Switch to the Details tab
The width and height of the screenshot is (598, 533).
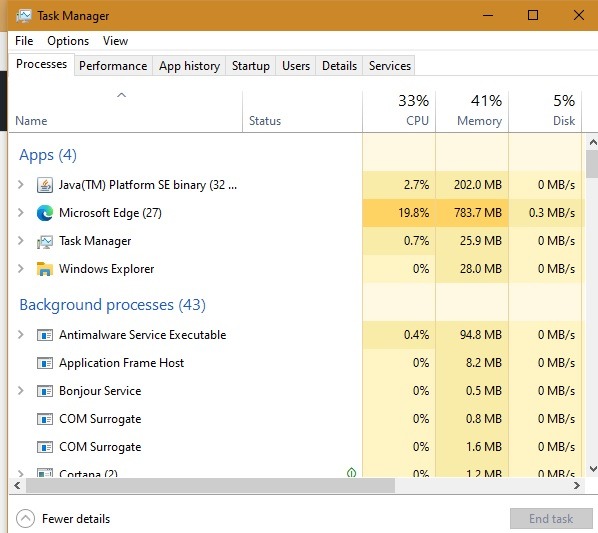tap(339, 66)
